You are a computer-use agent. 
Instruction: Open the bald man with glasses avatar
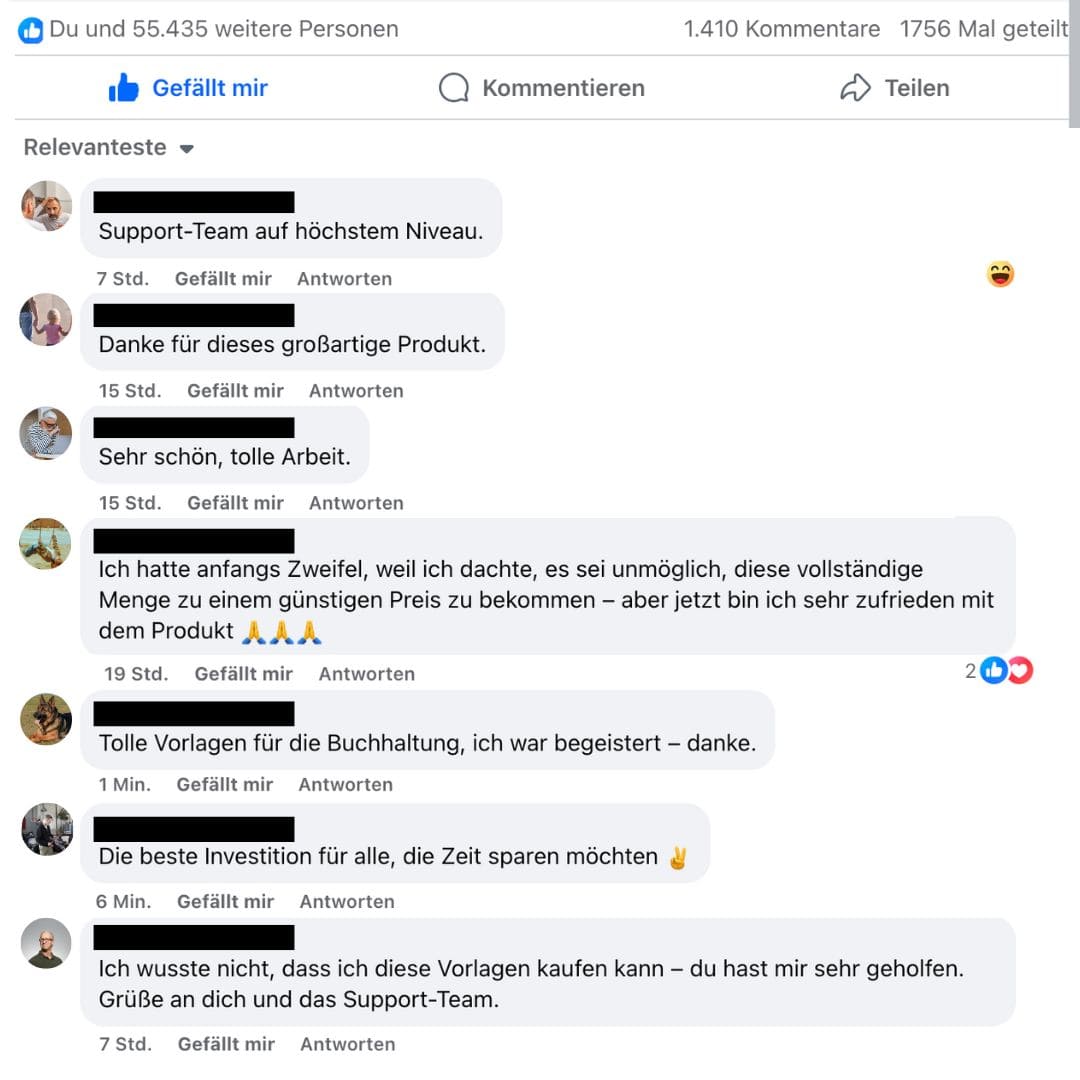pyautogui.click(x=46, y=944)
